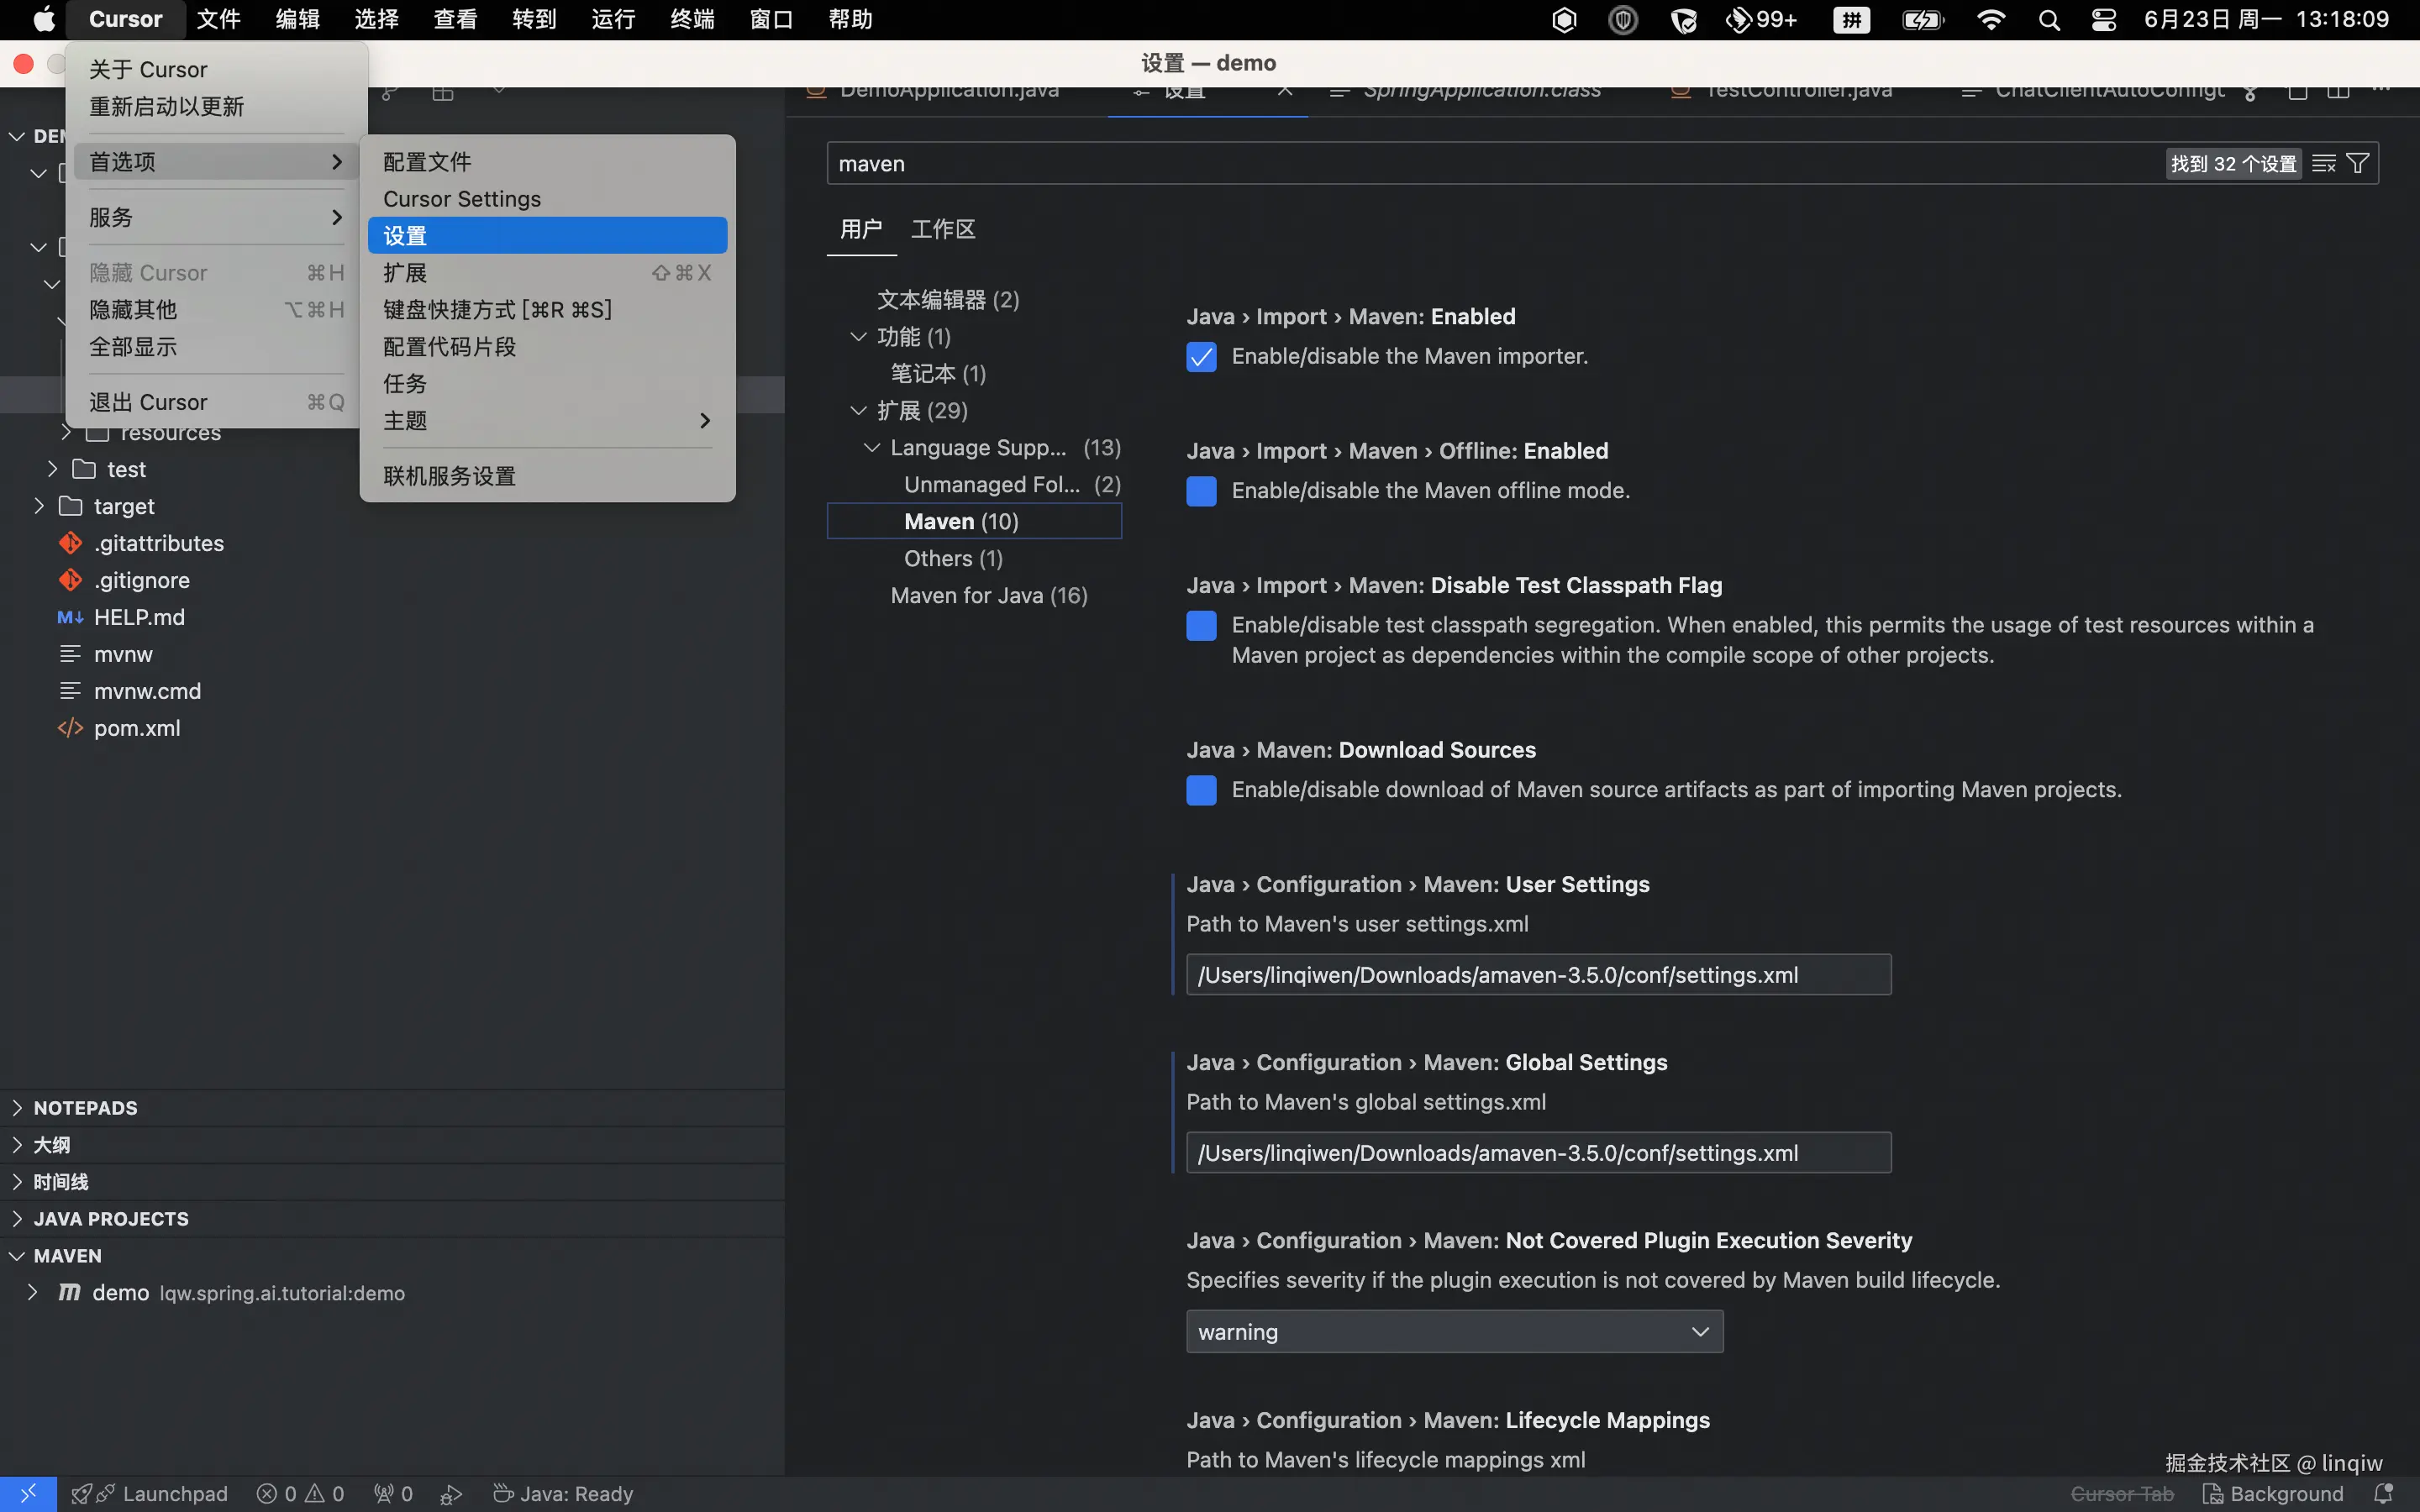Open macOS Spotlight search icon
The width and height of the screenshot is (2420, 1512).
(x=2049, y=20)
